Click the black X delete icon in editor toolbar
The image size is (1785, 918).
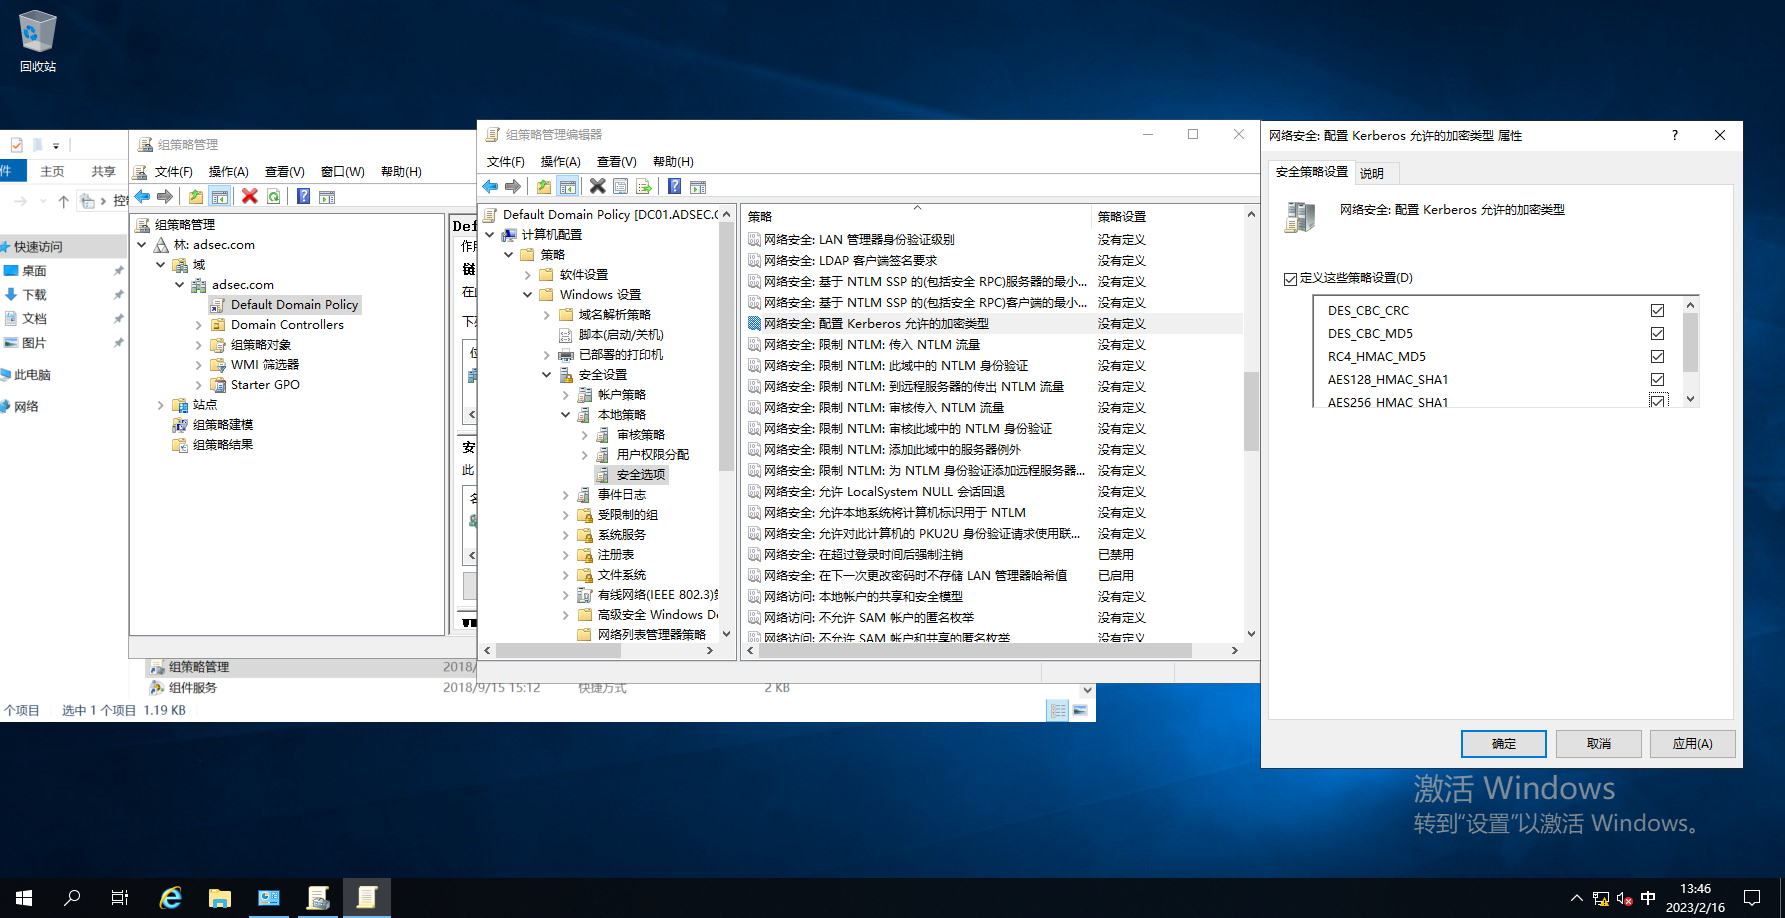click(597, 187)
